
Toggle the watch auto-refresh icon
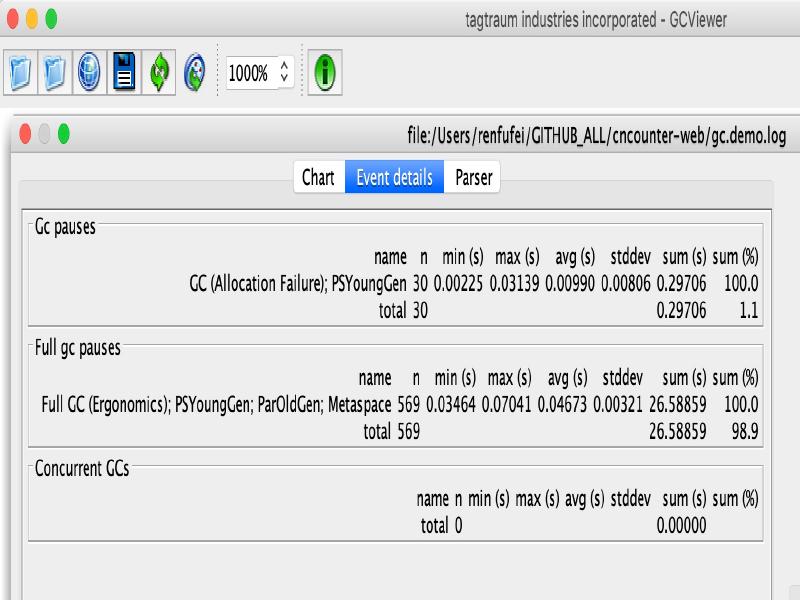point(194,73)
